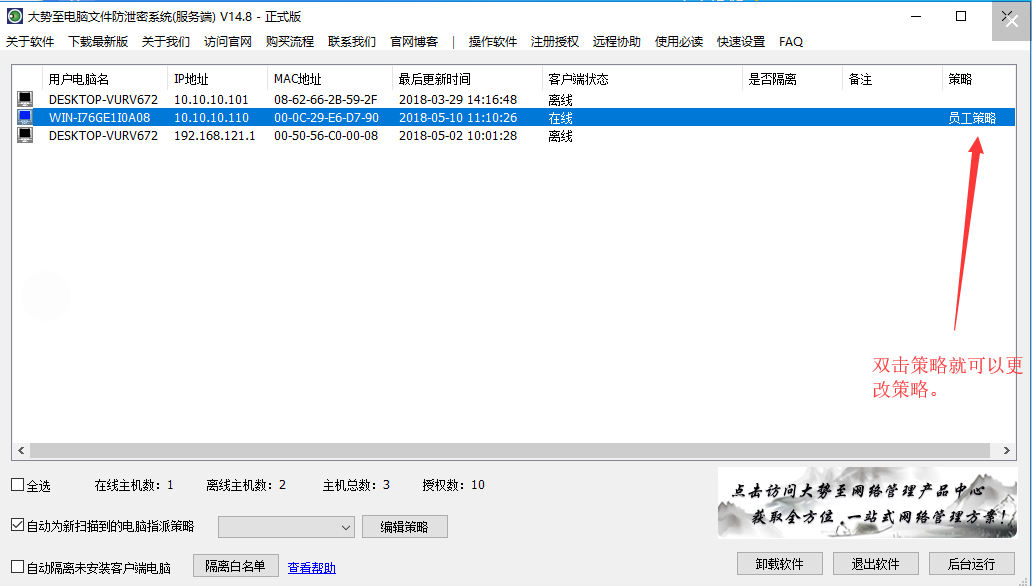Screen dimensions: 1032x586
Task: Open the 注册授权 menu
Action: click(x=555, y=42)
